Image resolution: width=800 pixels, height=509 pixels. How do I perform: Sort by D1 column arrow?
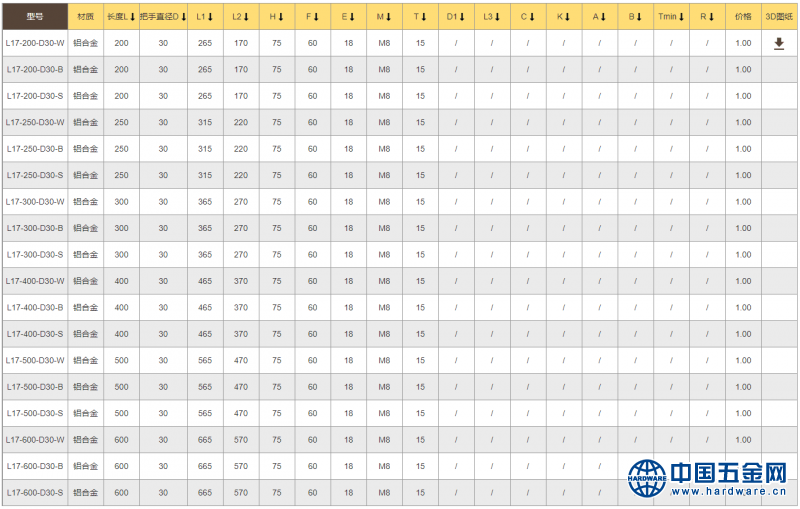tap(462, 17)
